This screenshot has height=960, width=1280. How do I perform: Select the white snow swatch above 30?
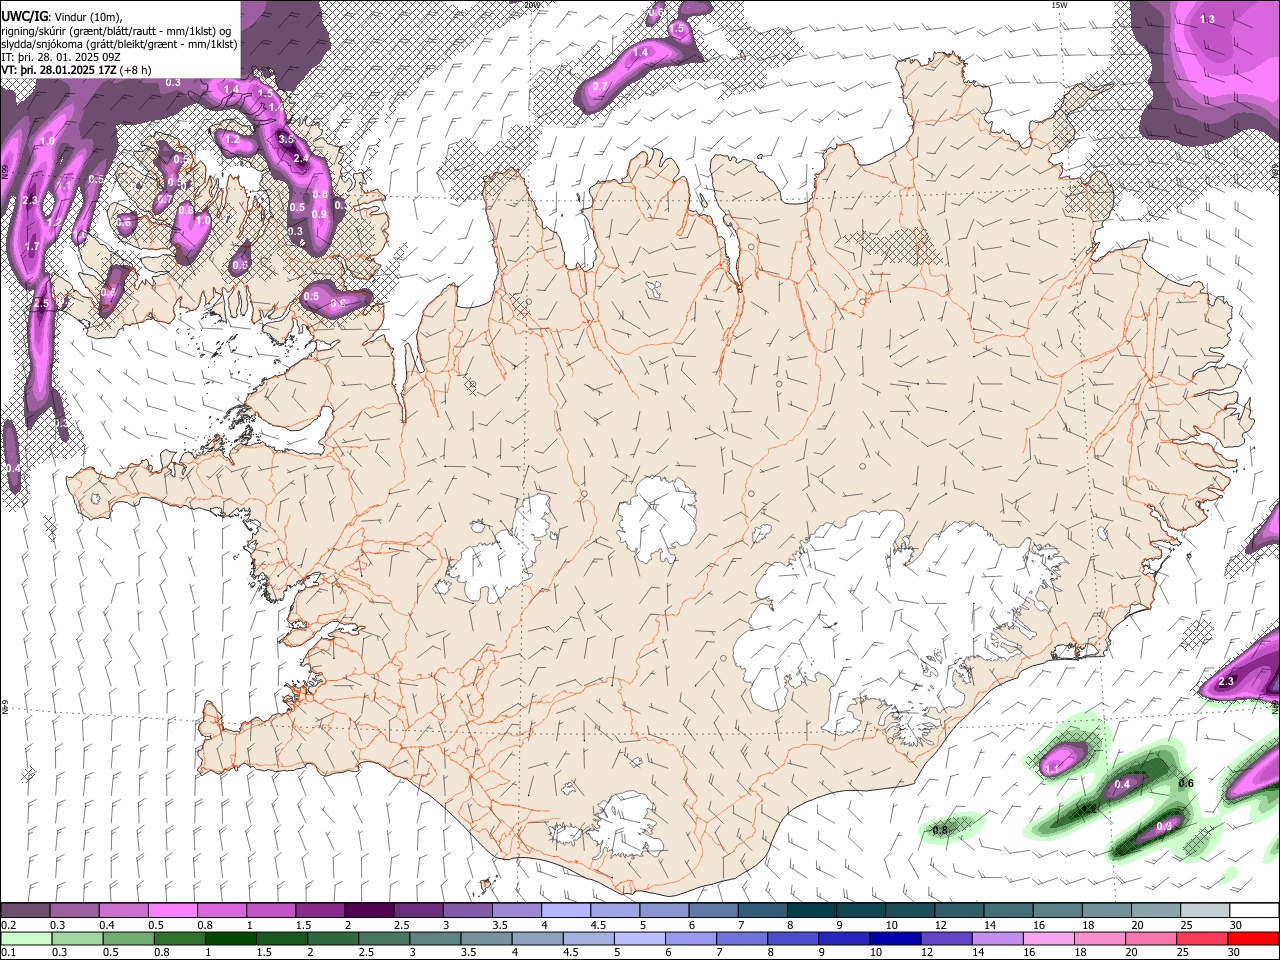[1254, 911]
